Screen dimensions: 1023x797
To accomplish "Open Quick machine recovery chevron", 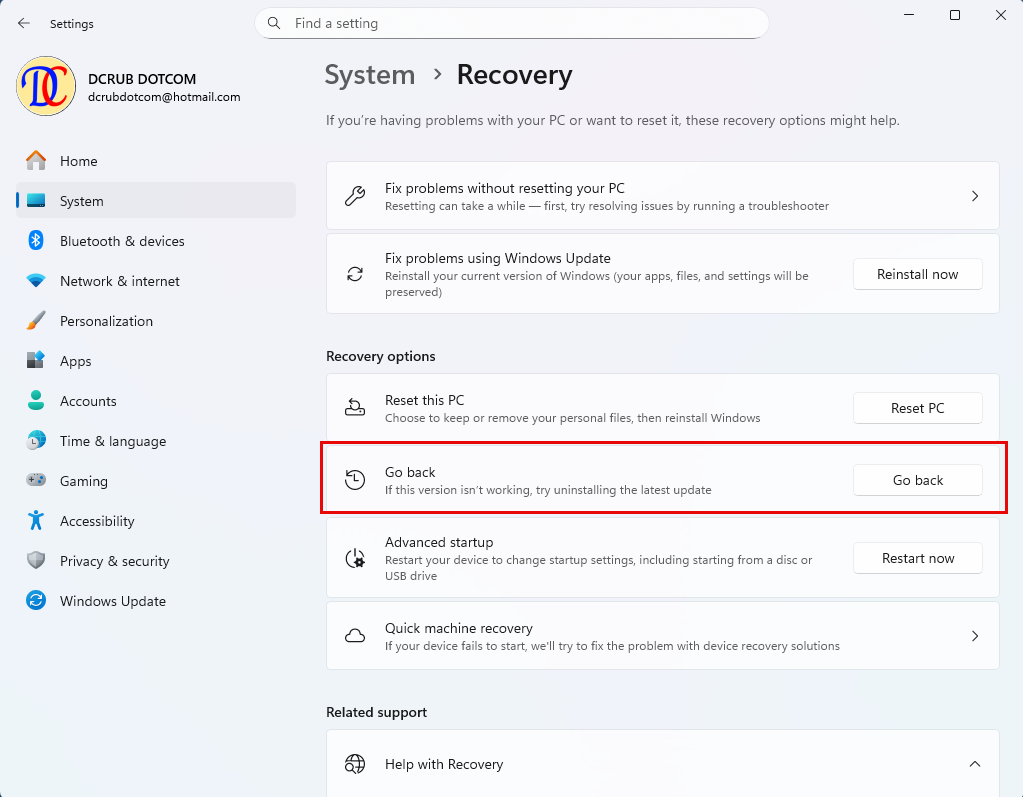I will pos(975,636).
